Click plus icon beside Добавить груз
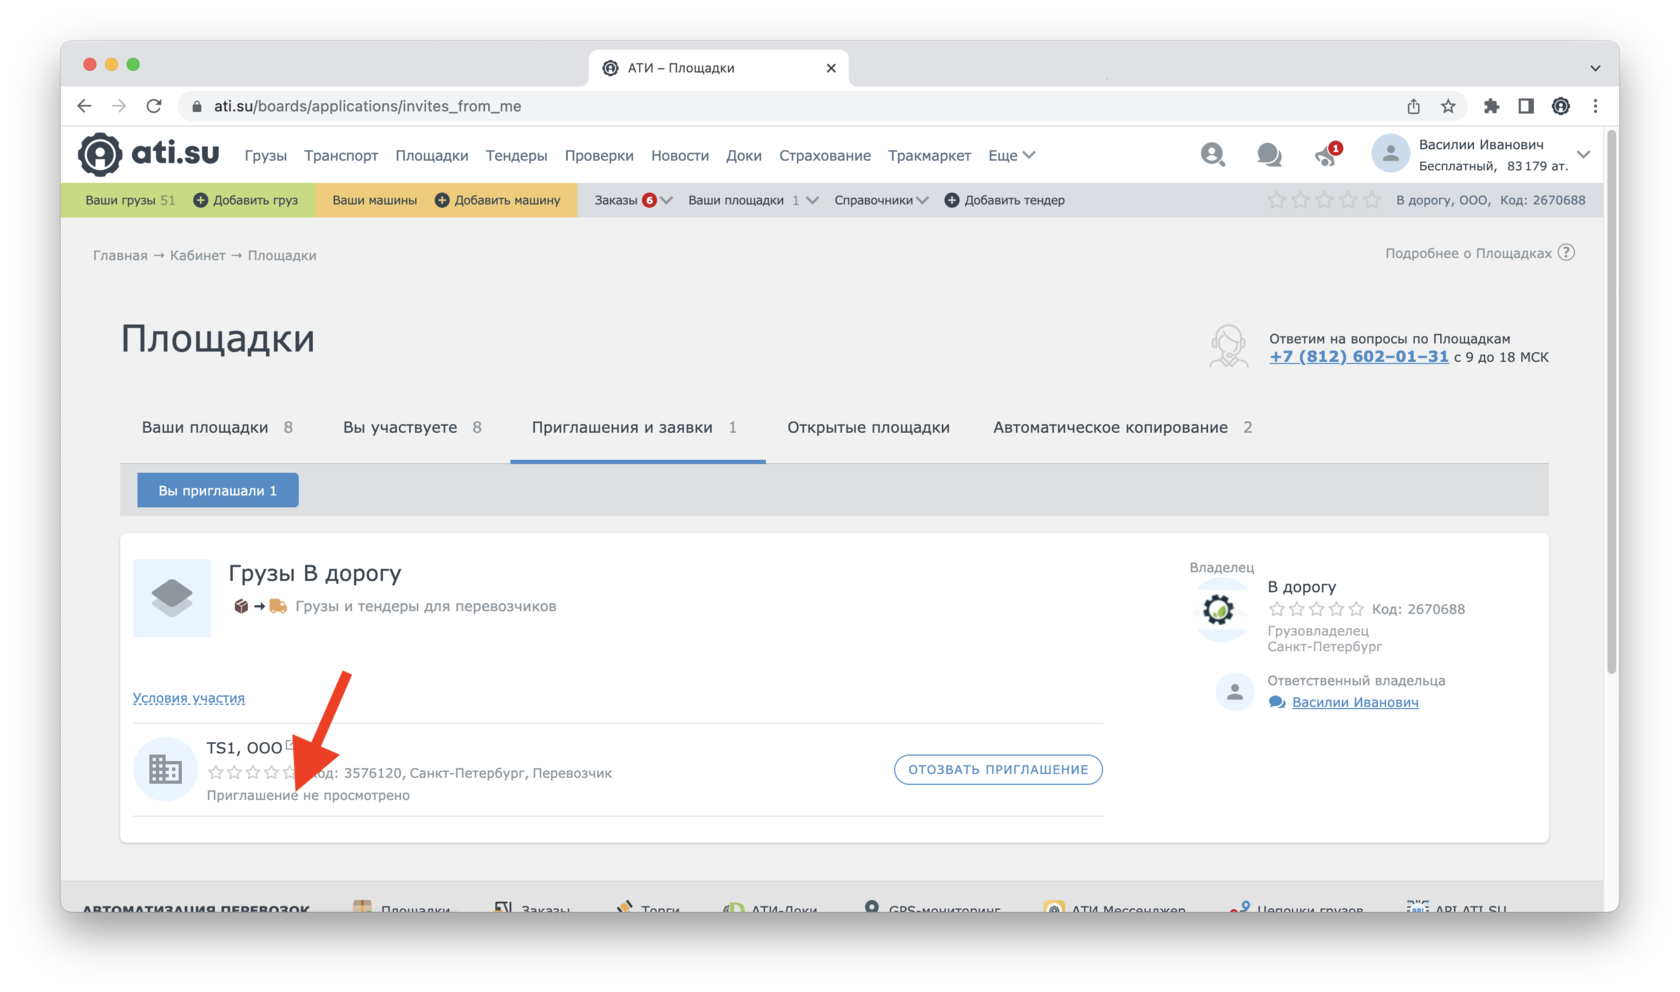Screen dimensions: 1680x992 click(200, 200)
